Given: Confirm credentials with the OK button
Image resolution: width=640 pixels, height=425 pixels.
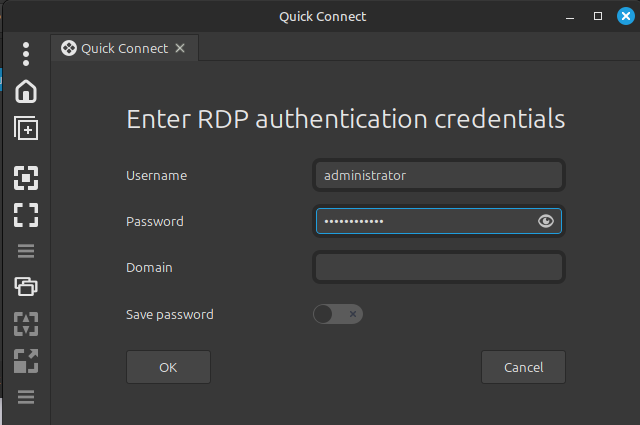Looking at the screenshot, I should click(x=169, y=367).
